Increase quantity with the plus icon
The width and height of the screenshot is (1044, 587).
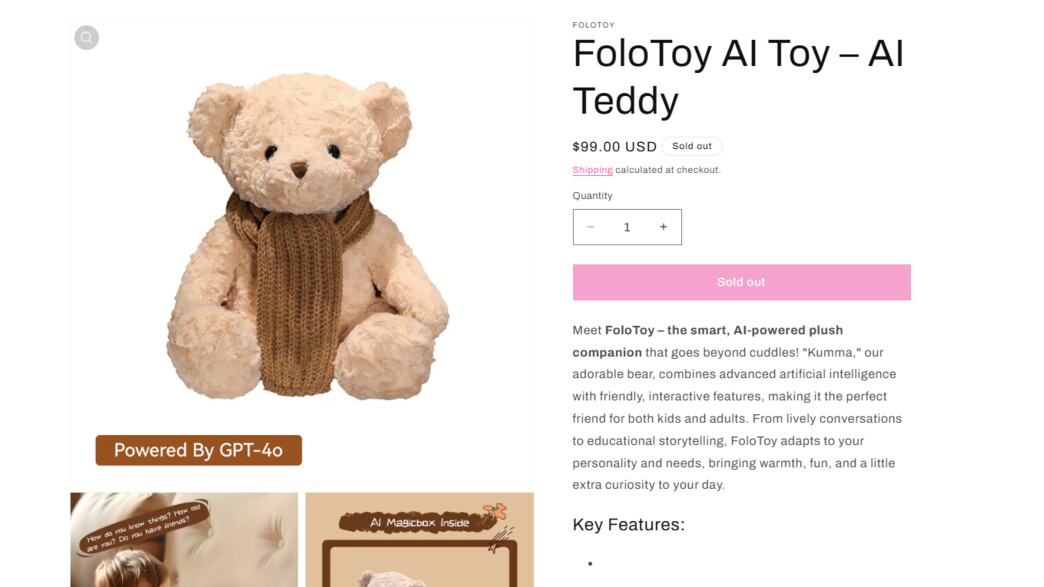(x=663, y=227)
